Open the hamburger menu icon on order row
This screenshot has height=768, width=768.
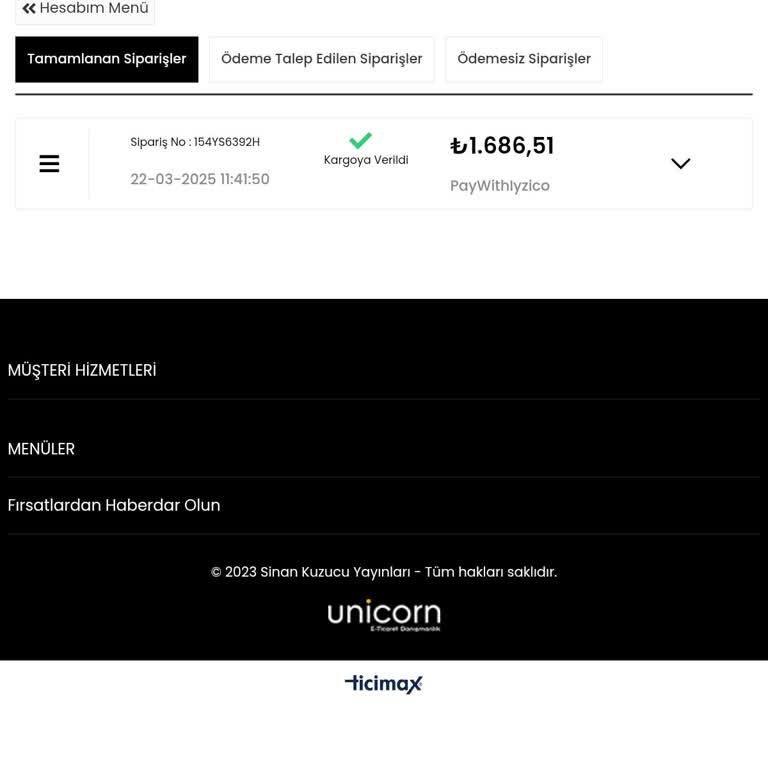click(49, 164)
